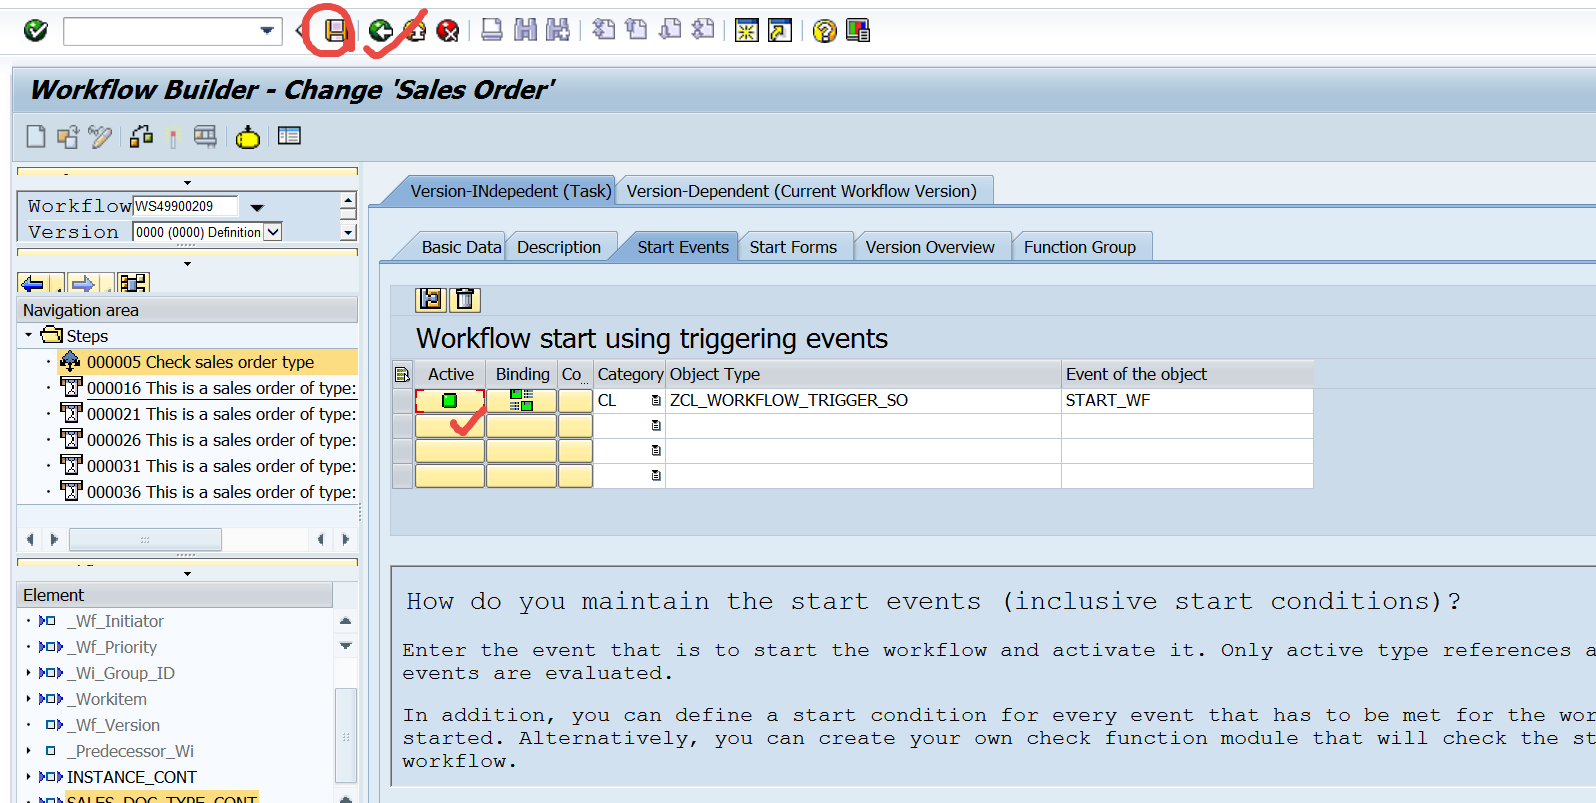Click the horizontal scrollbar thumb under the navigation tree
1596x803 pixels.
145,539
